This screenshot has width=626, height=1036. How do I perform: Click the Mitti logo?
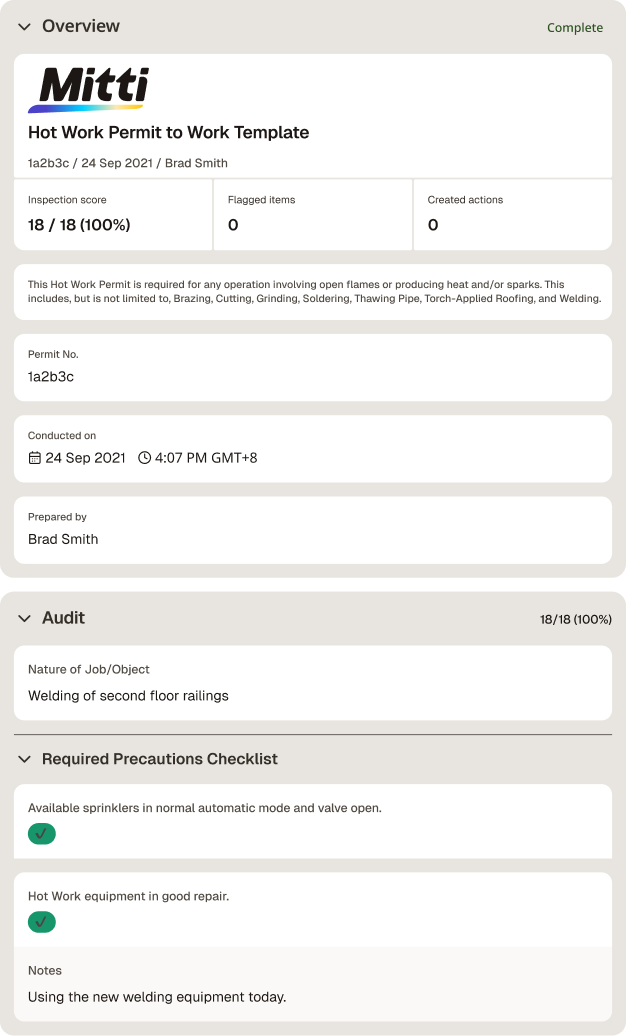(x=89, y=89)
